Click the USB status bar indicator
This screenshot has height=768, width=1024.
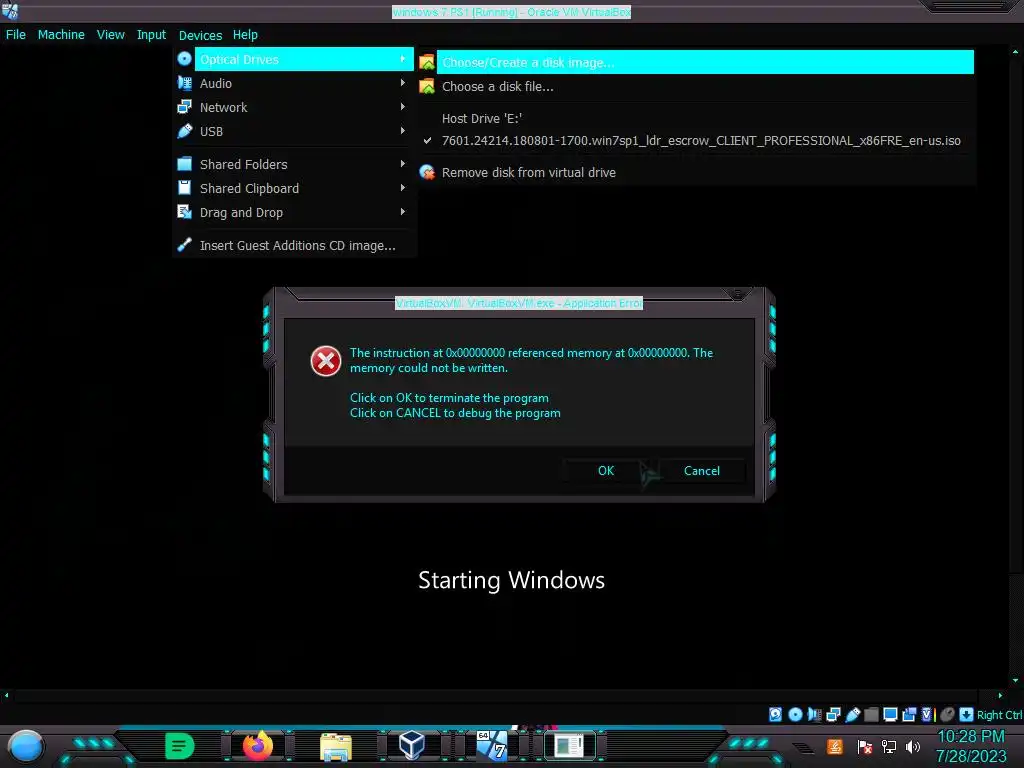(x=852, y=714)
